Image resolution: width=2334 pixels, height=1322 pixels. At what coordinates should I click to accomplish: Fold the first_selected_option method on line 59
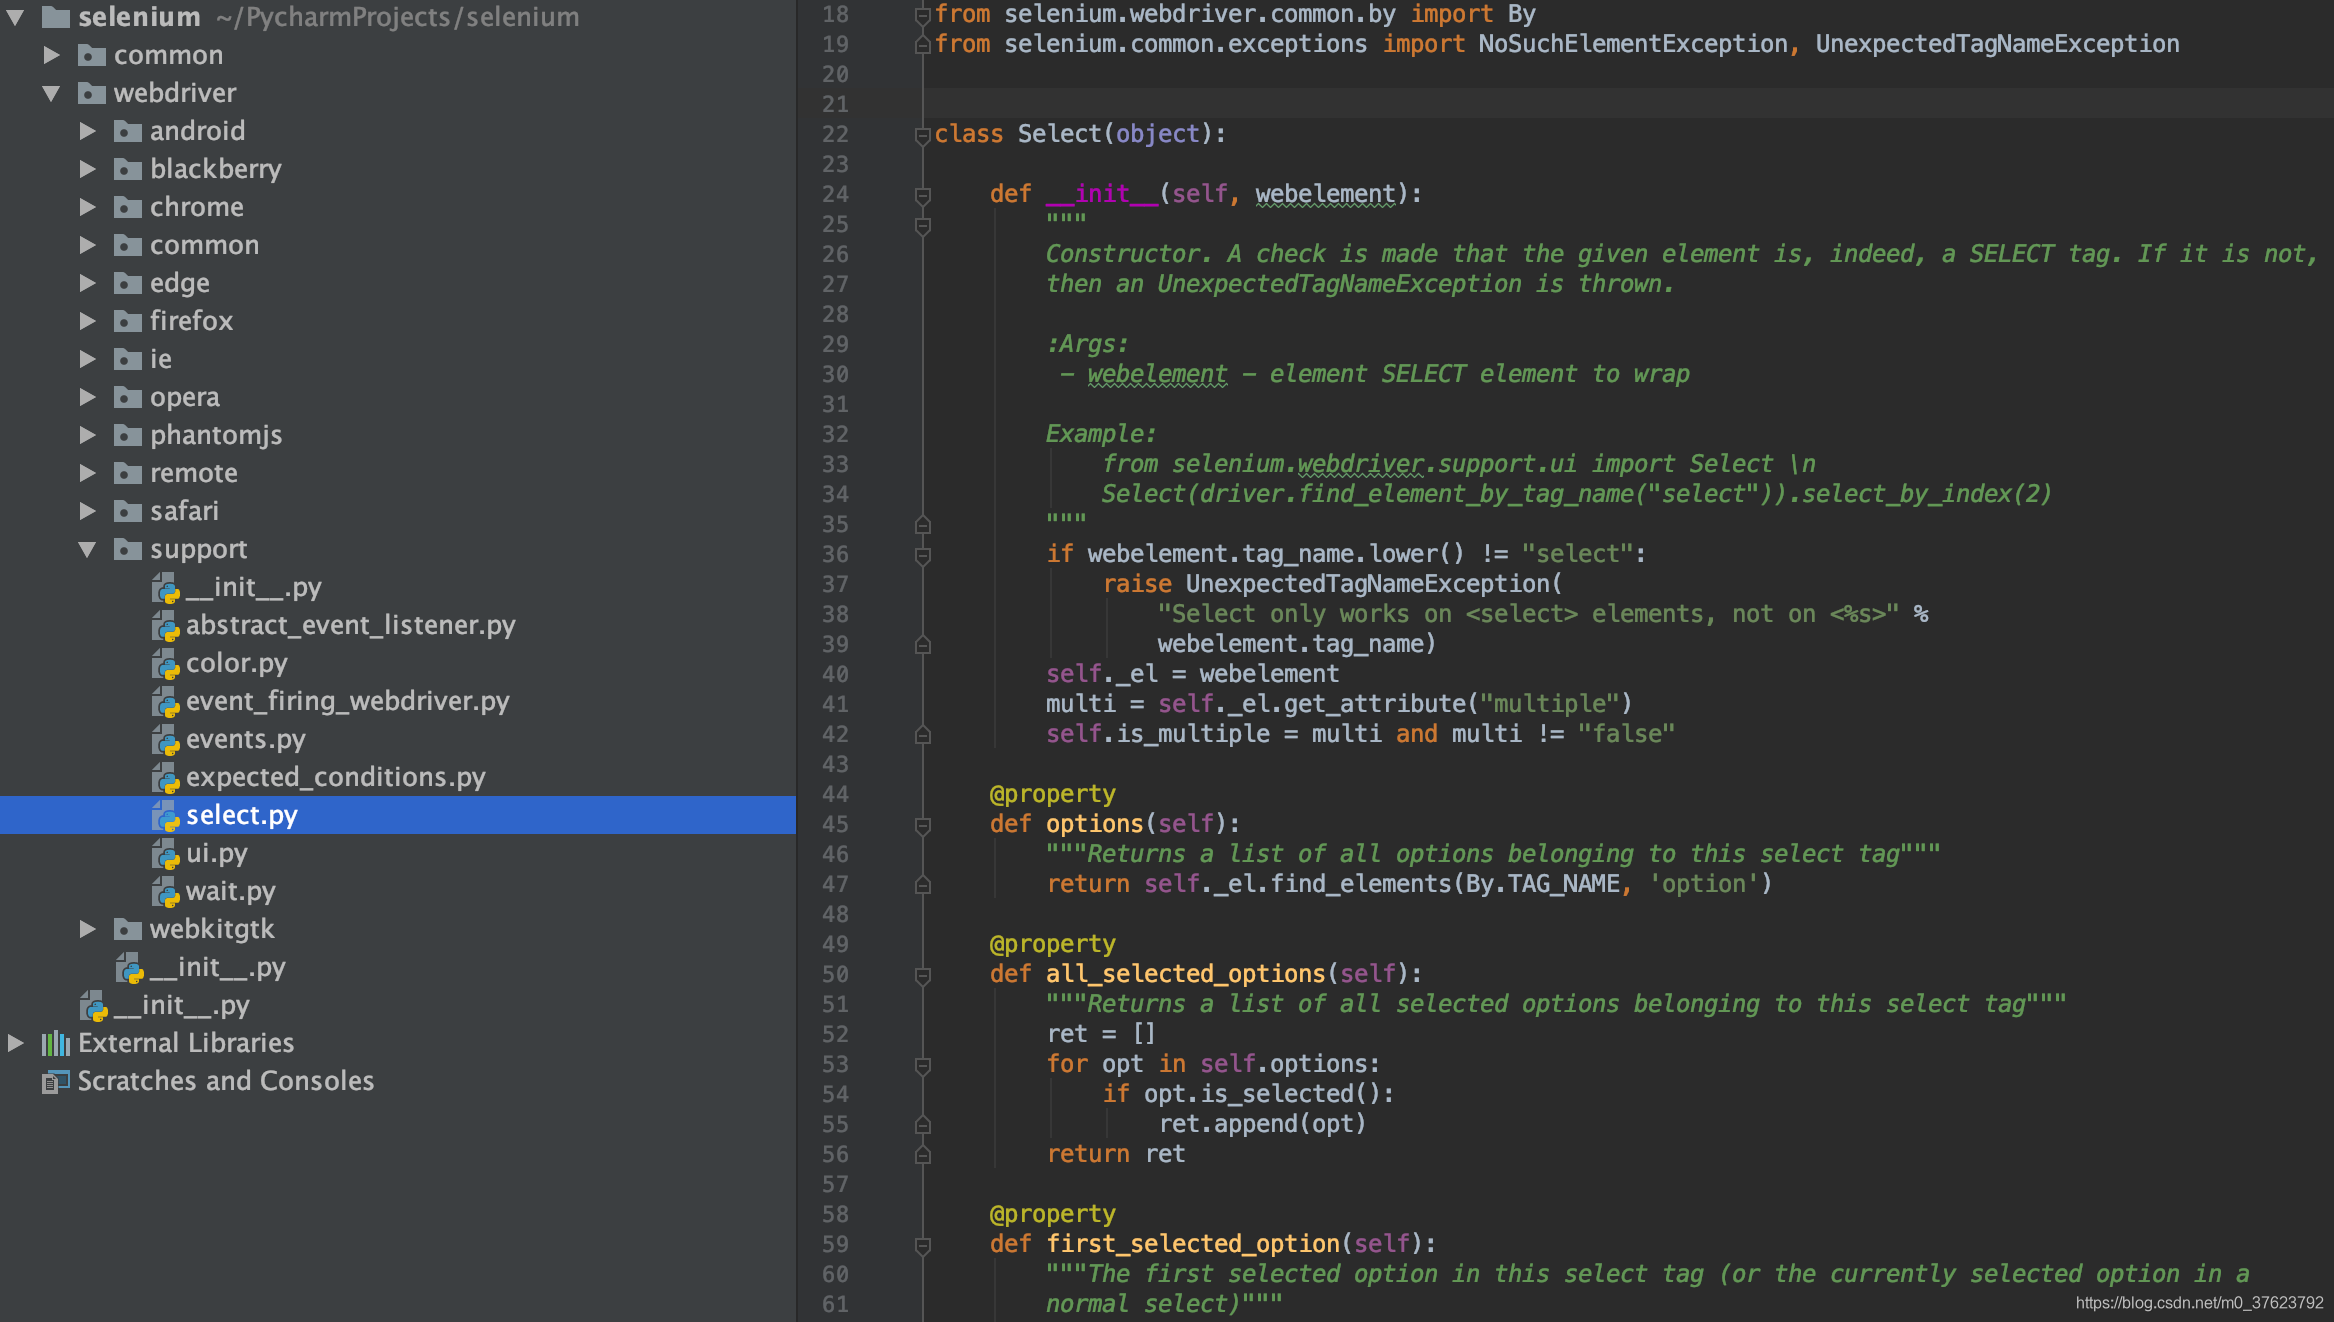(923, 1245)
